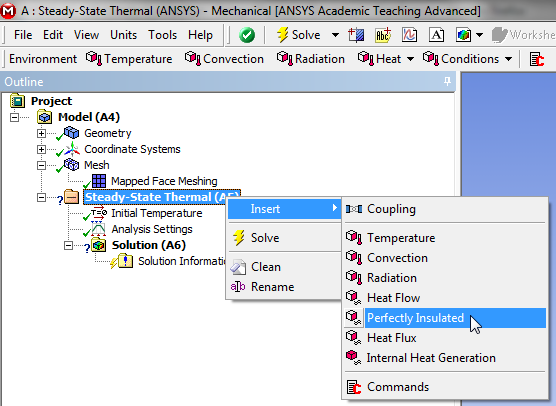
Task: Select Solution Information tree item
Action: coord(182,261)
